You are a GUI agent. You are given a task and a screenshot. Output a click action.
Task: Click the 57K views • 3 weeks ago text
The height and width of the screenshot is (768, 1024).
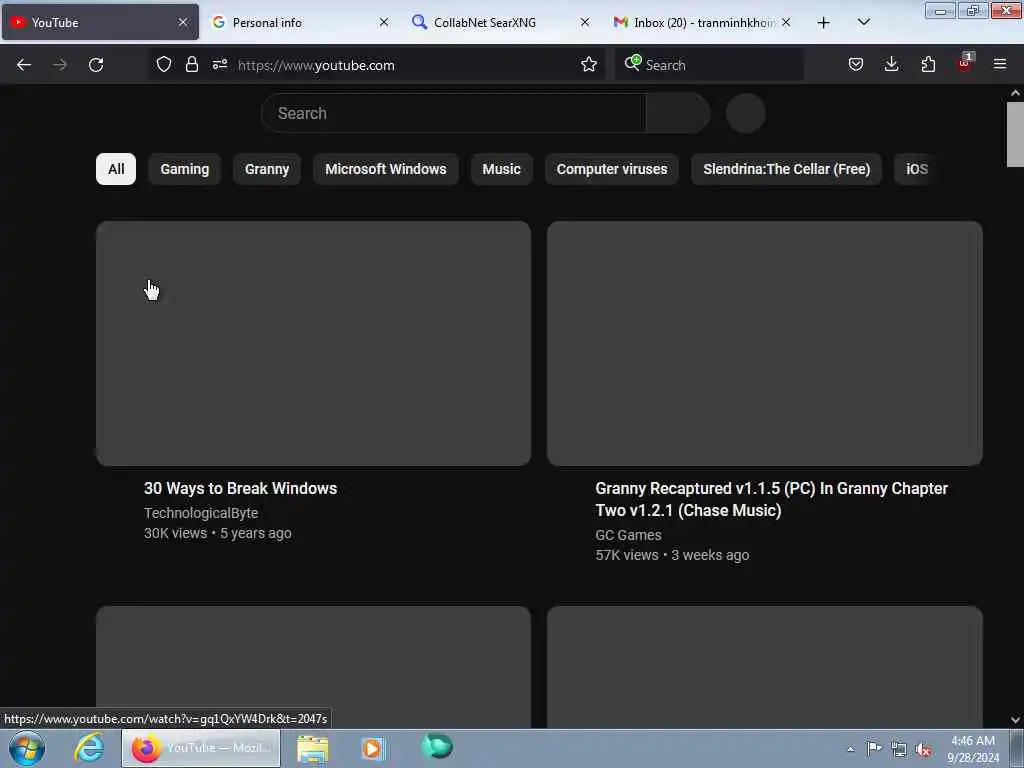tap(672, 555)
